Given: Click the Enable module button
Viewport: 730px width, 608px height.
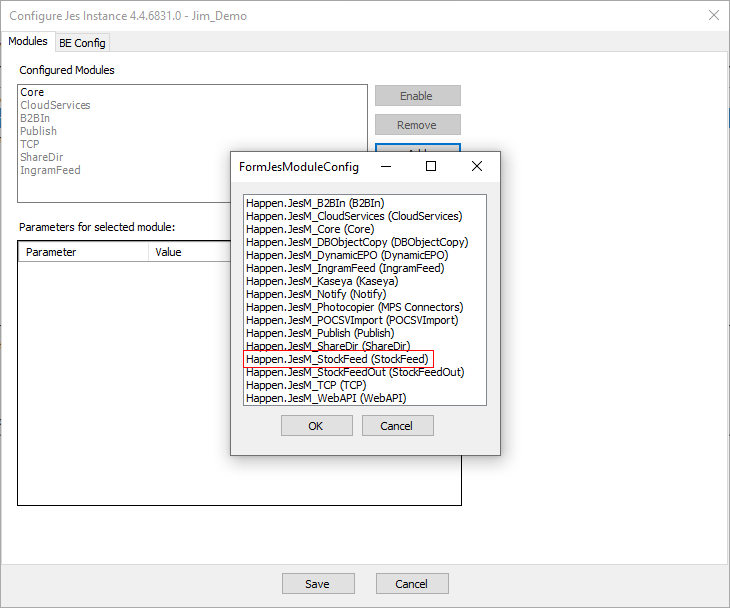Looking at the screenshot, I should 417,96.
